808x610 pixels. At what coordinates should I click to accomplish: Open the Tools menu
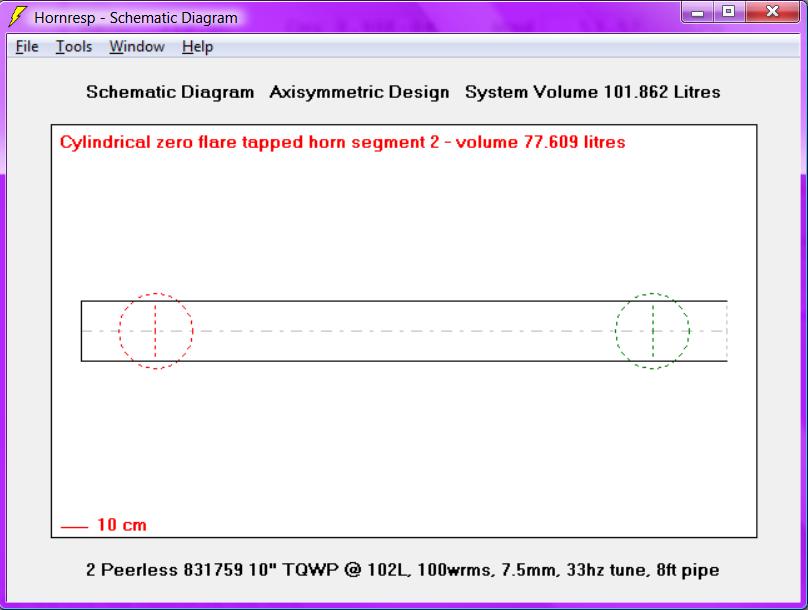pyautogui.click(x=74, y=46)
